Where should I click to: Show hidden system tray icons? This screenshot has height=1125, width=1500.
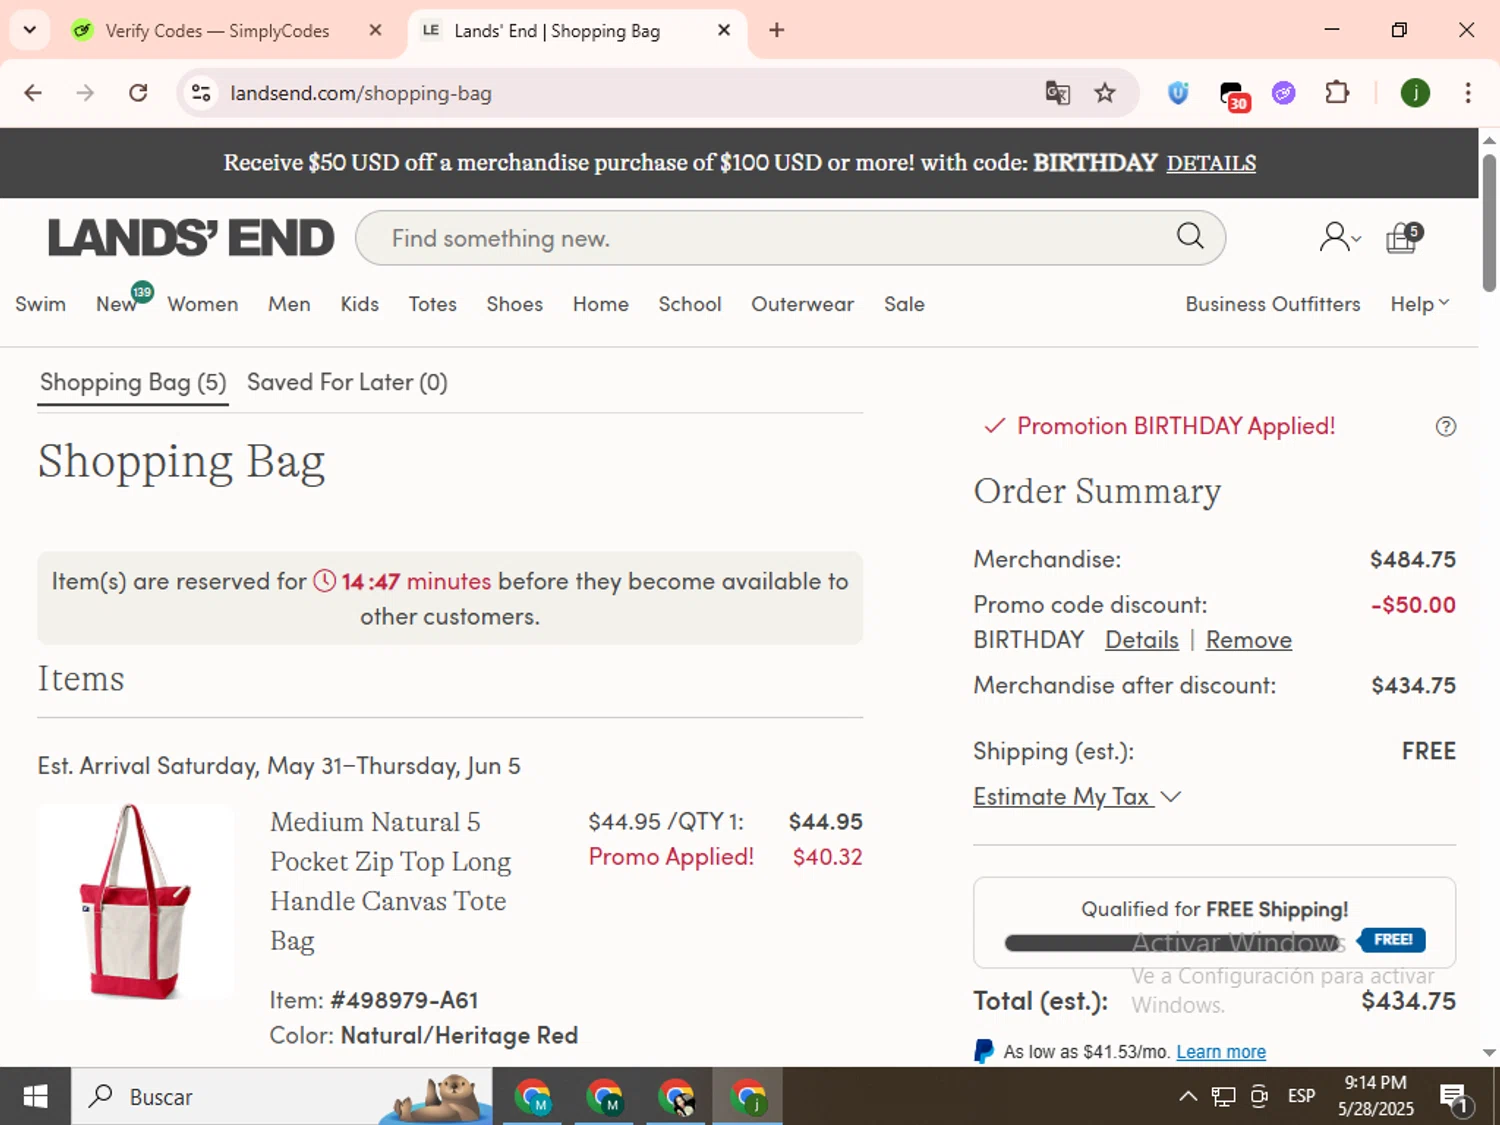coord(1187,1097)
